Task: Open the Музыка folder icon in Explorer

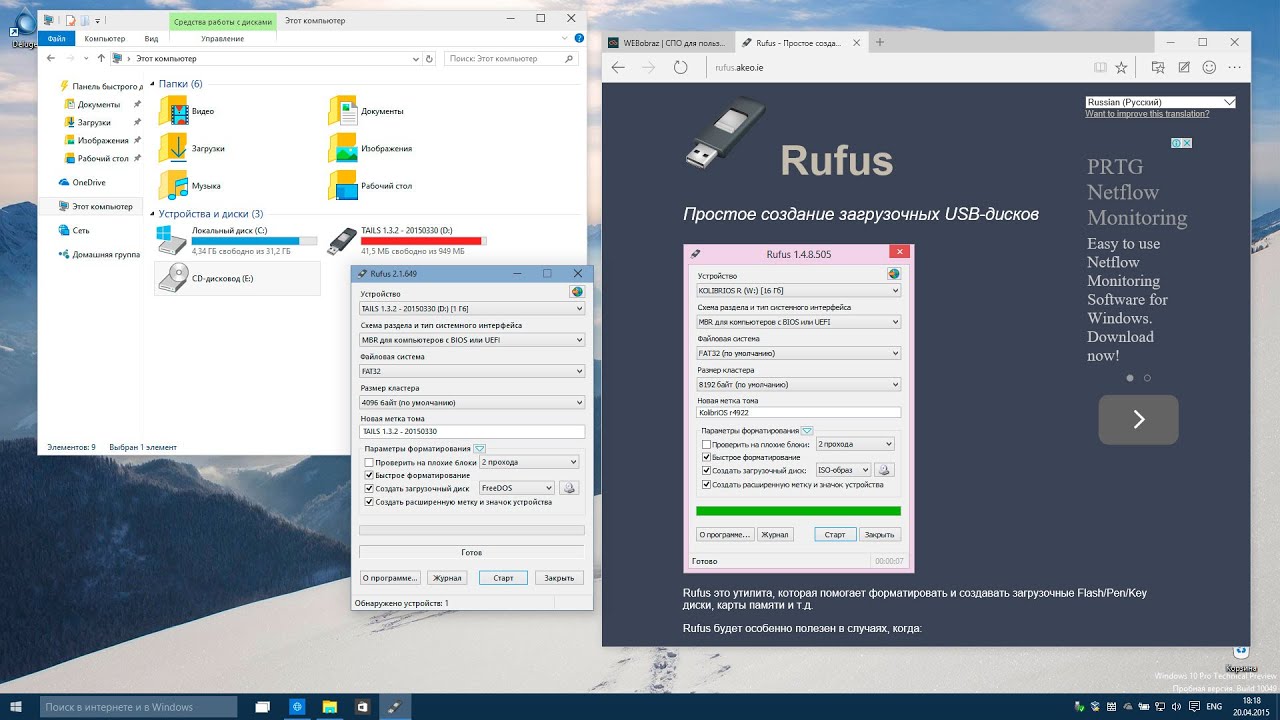Action: [174, 185]
